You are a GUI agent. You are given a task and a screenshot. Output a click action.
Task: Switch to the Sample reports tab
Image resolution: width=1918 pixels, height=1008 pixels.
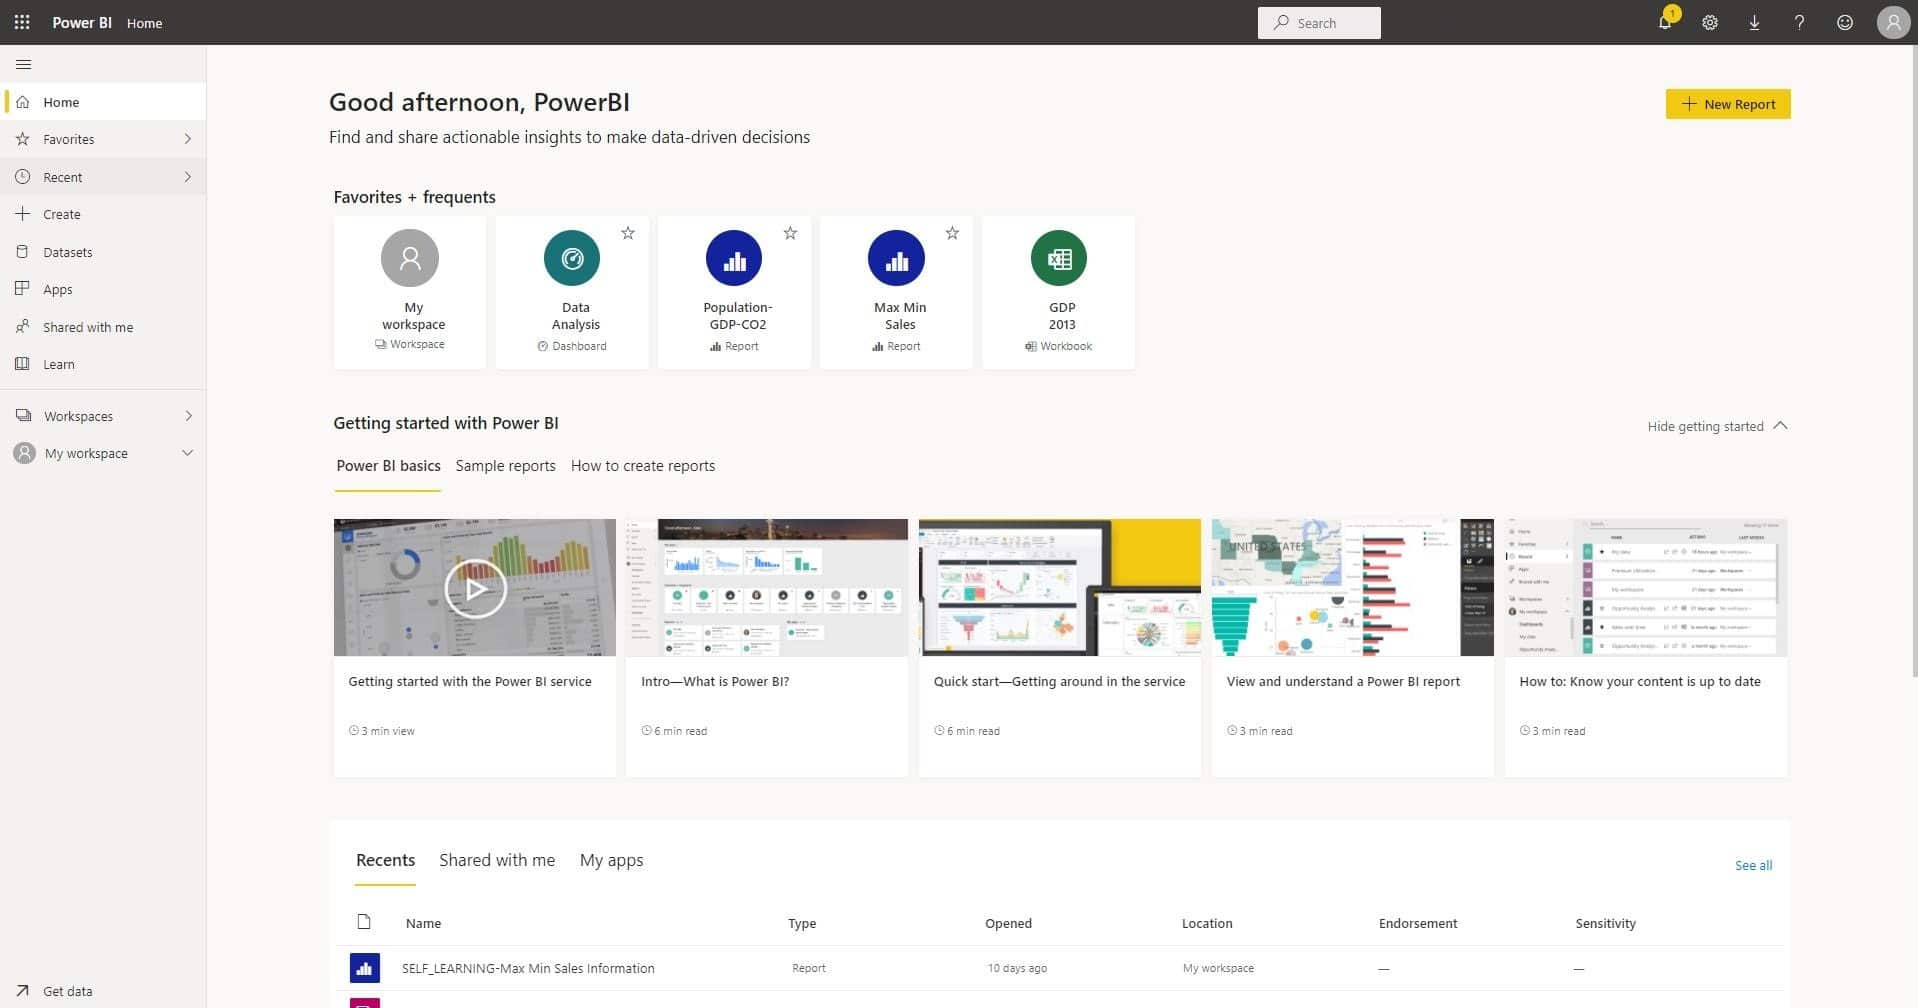coord(505,465)
